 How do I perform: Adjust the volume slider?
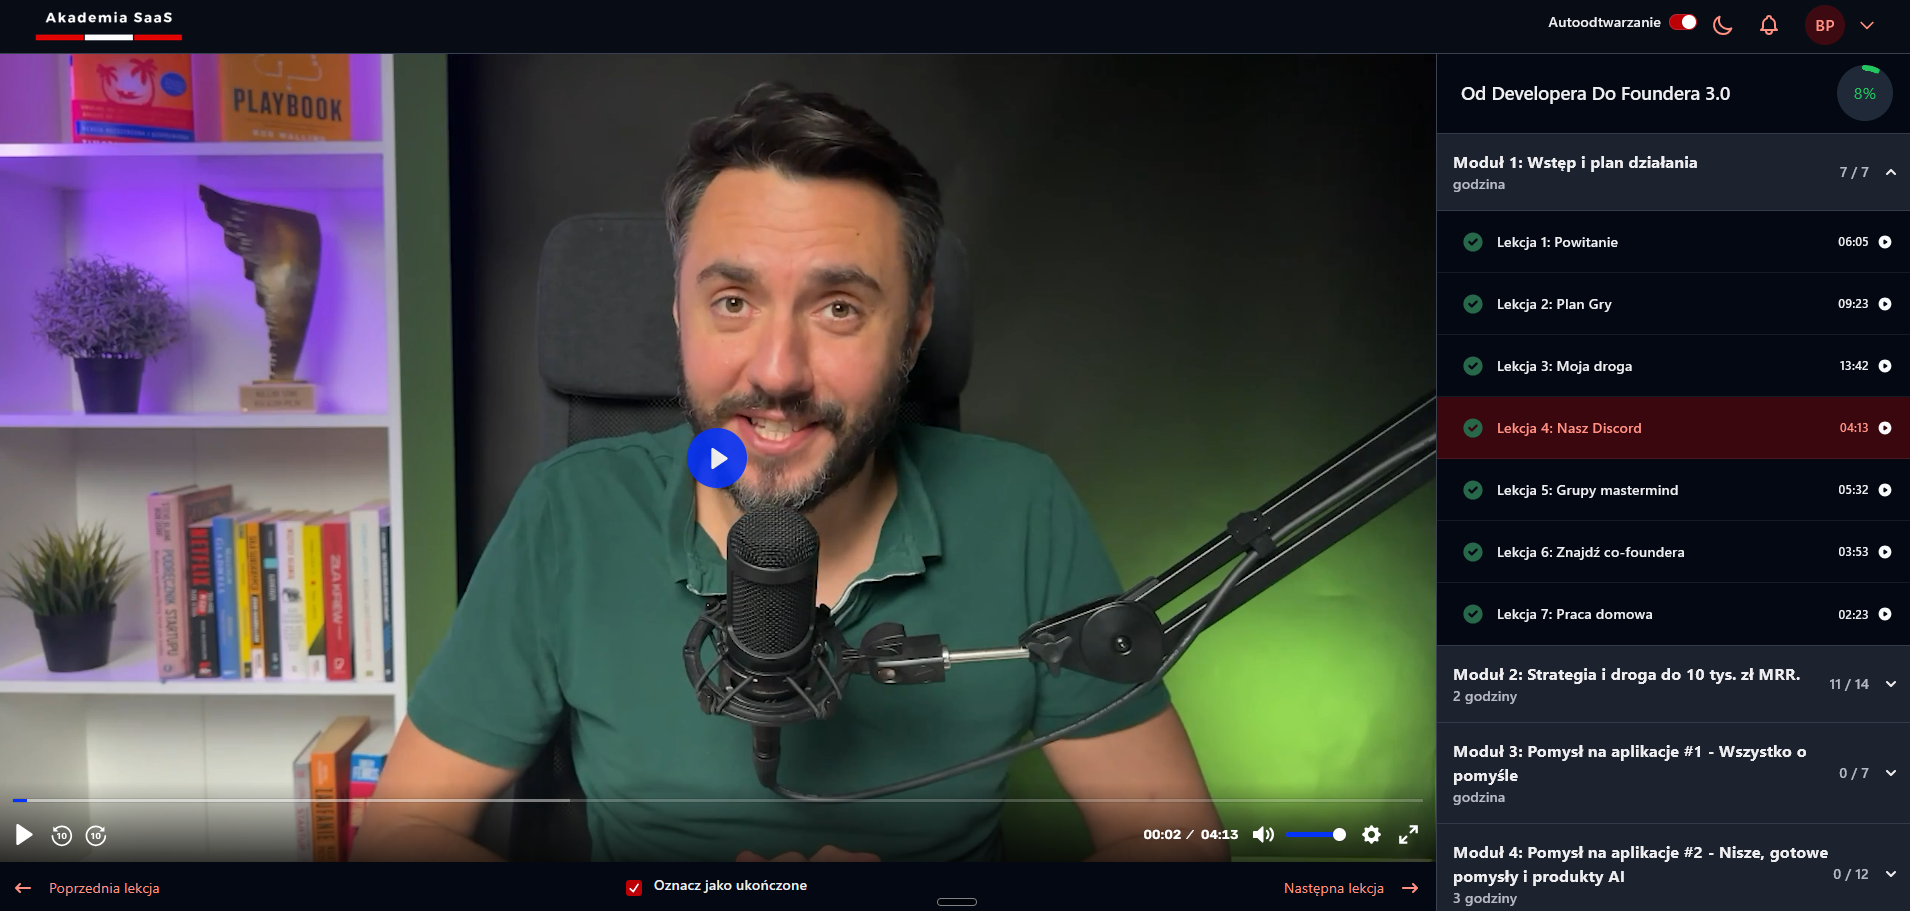pyautogui.click(x=1315, y=834)
